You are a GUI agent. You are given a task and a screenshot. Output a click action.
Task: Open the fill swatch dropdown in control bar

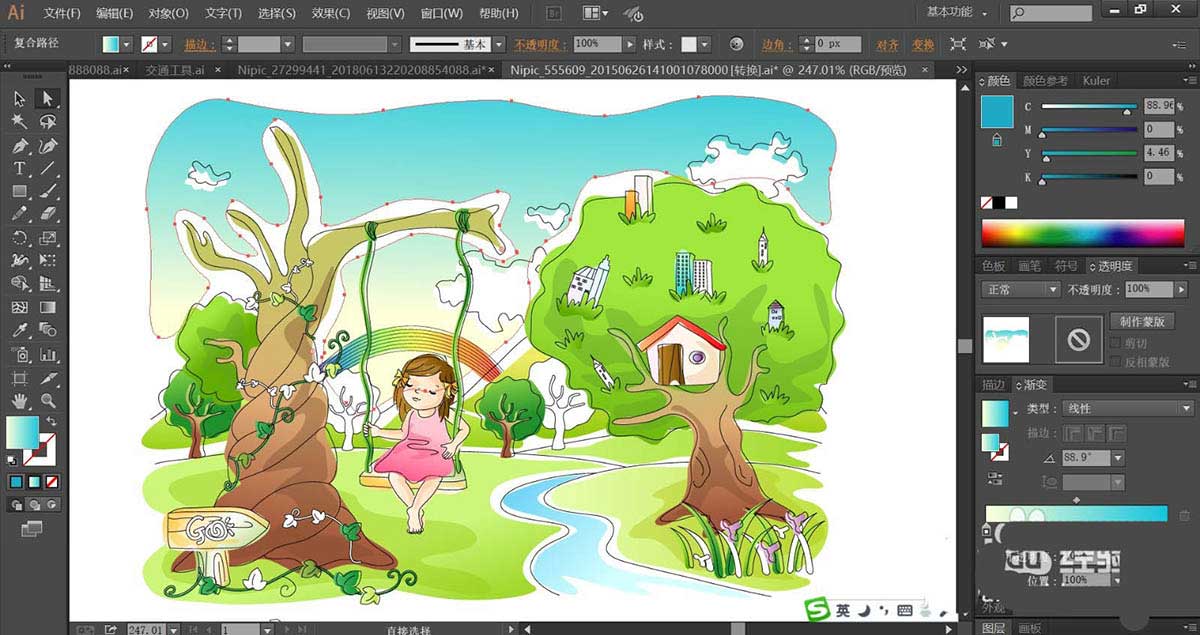pos(126,44)
